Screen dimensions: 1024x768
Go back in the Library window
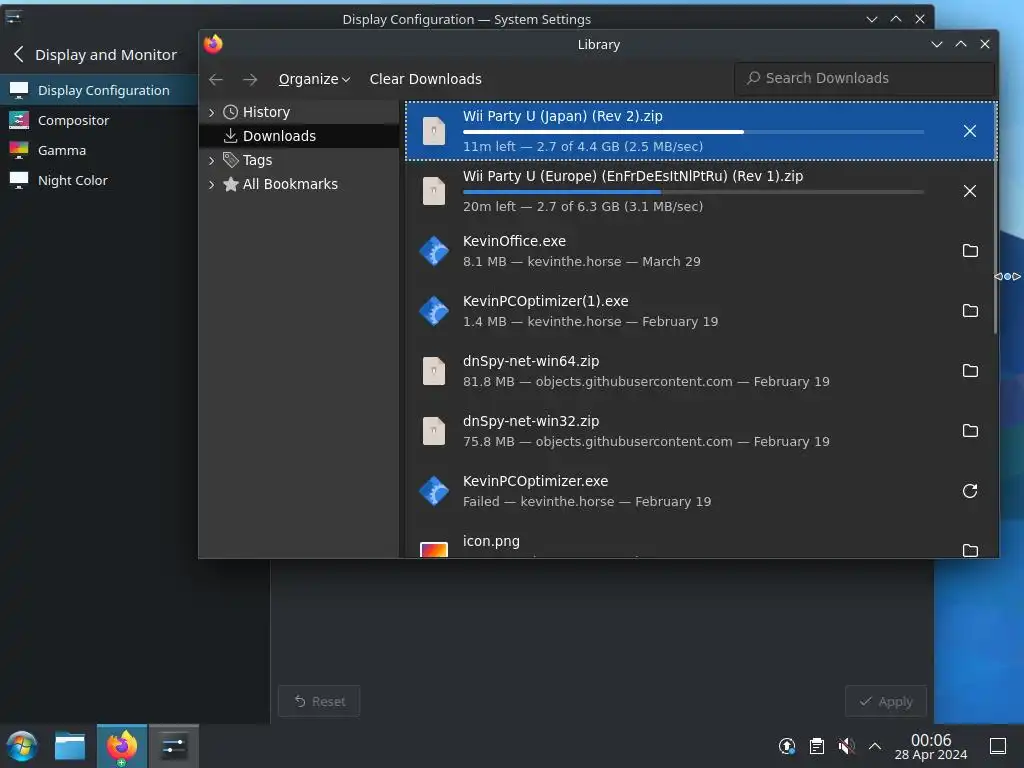(216, 80)
